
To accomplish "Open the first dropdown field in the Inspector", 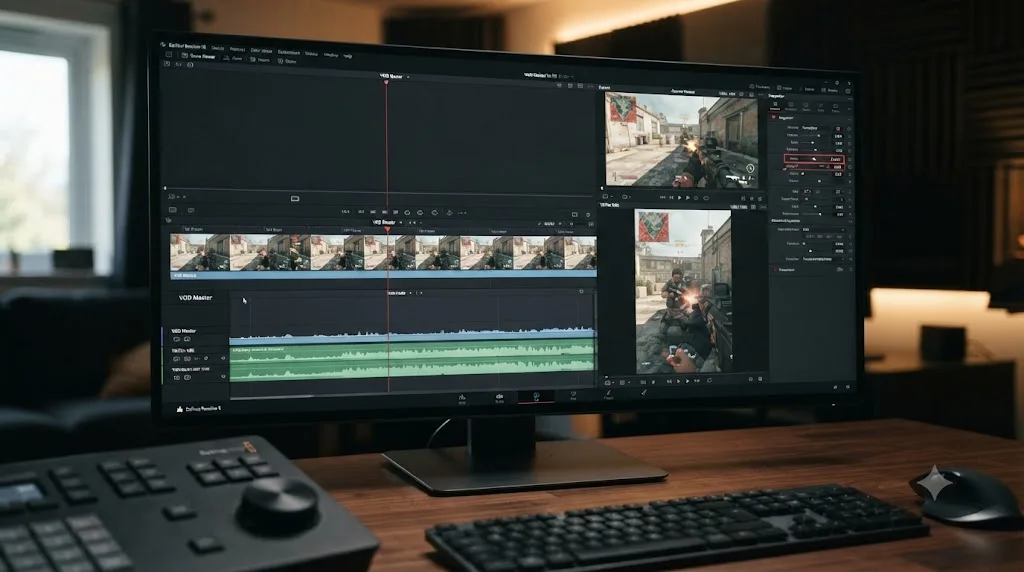I will point(816,128).
